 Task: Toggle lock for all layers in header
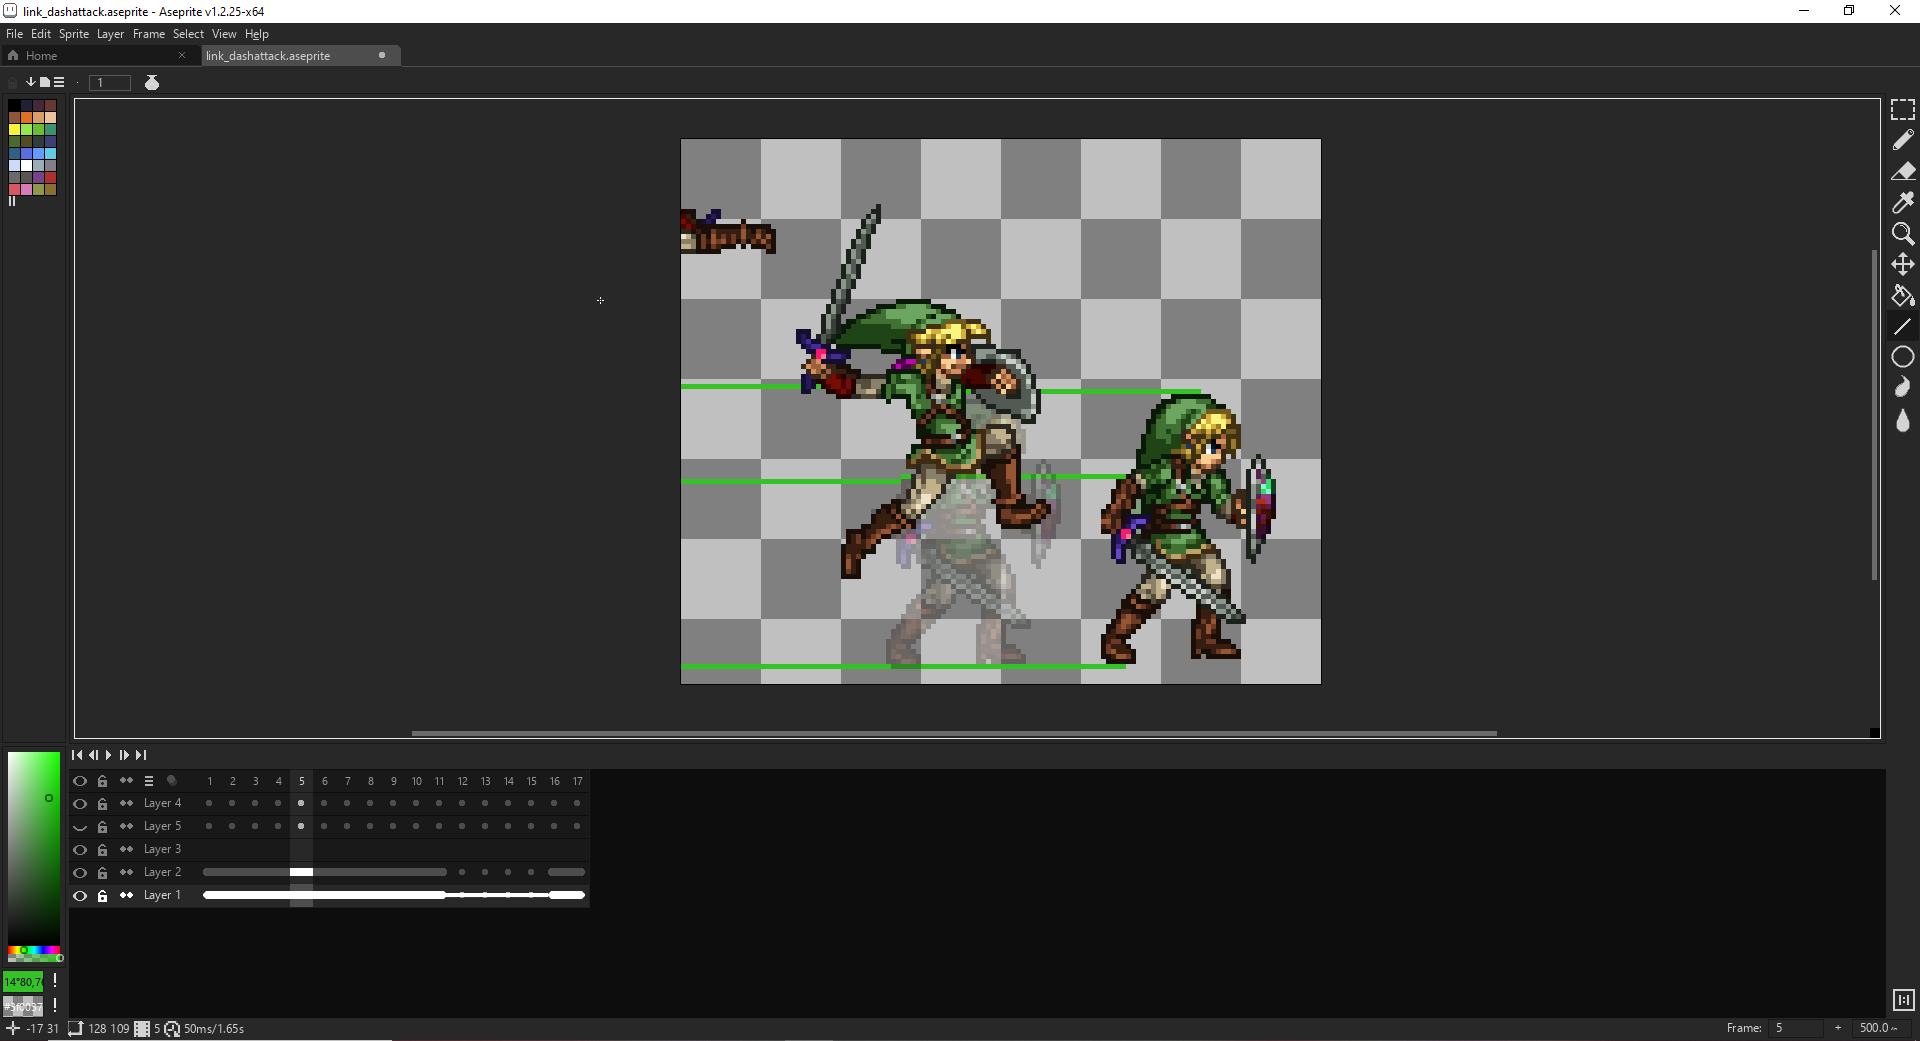pos(102,781)
